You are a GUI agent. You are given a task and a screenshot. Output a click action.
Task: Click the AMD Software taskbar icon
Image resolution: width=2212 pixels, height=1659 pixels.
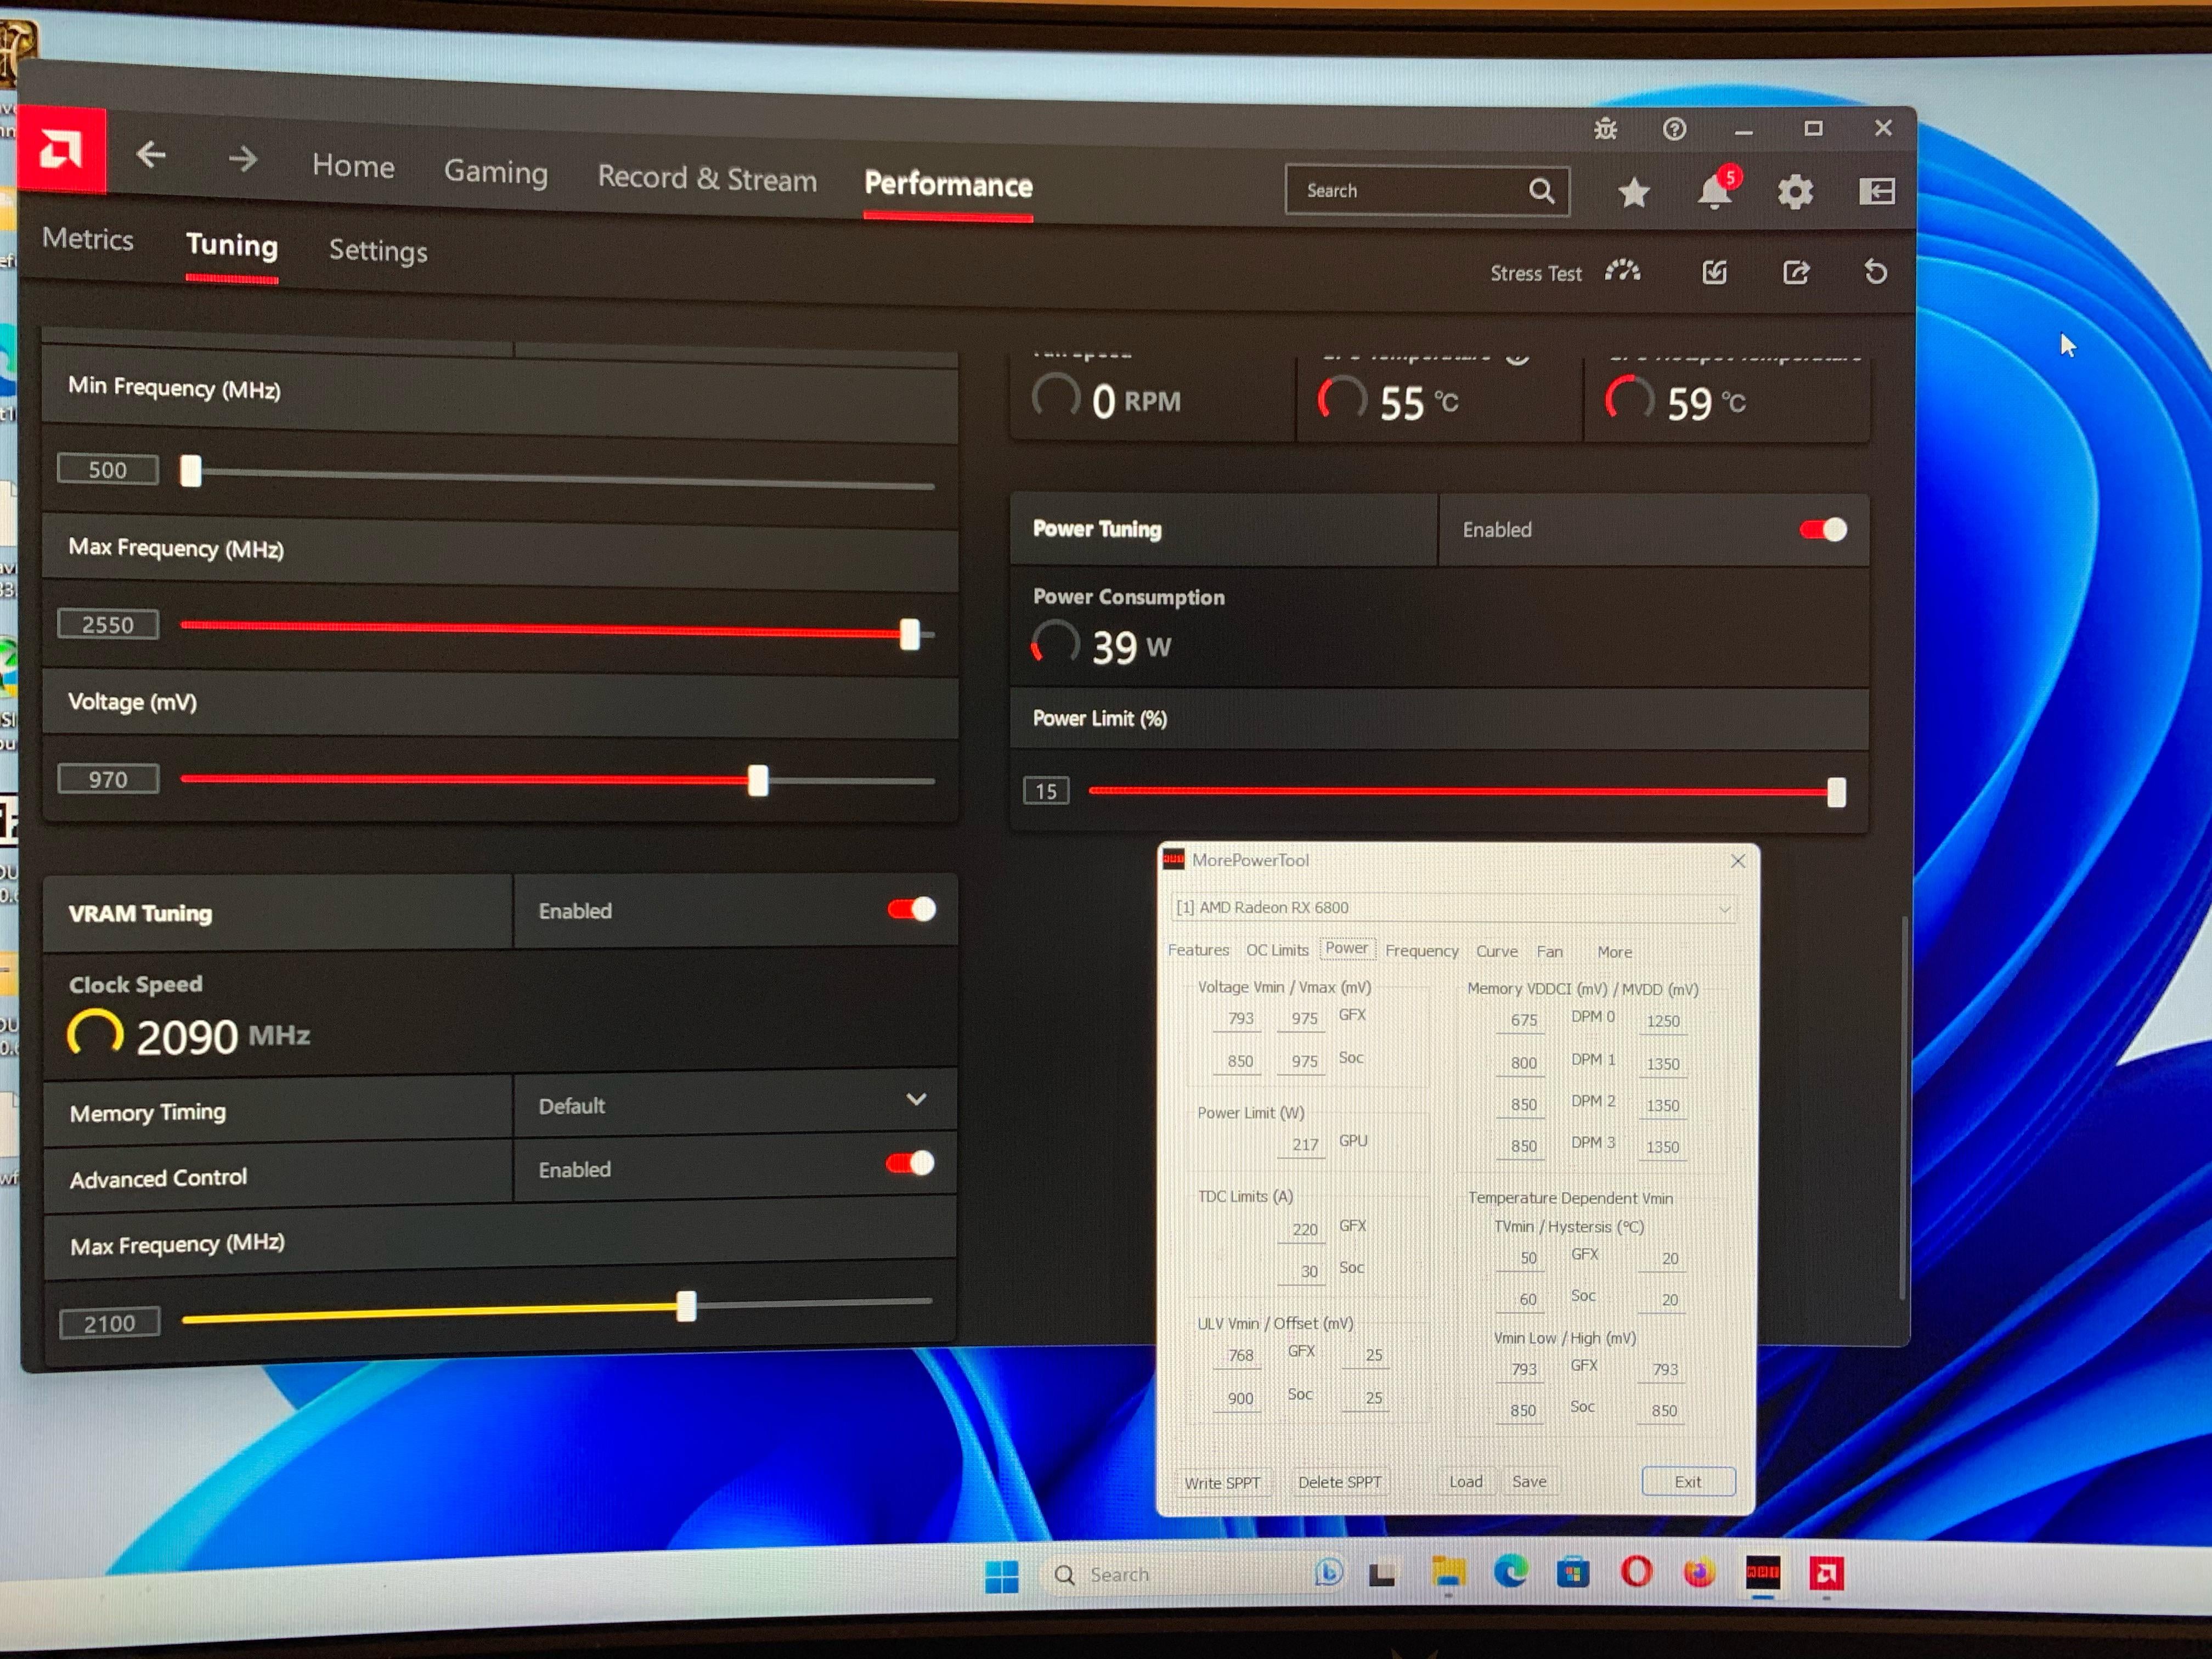(x=1826, y=1573)
